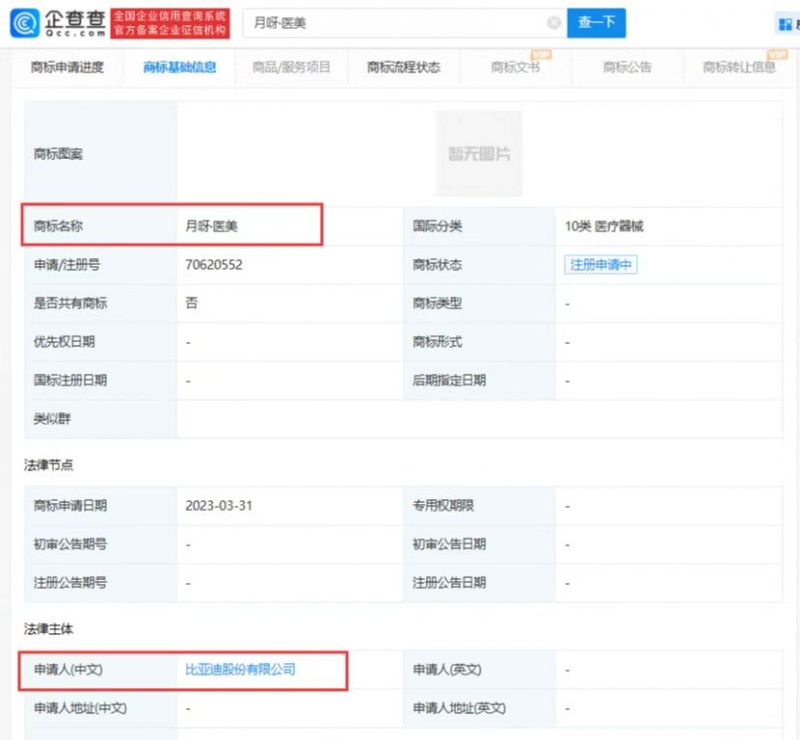800x740 pixels.
Task: Click the 国际分类 label
Action: click(437, 226)
